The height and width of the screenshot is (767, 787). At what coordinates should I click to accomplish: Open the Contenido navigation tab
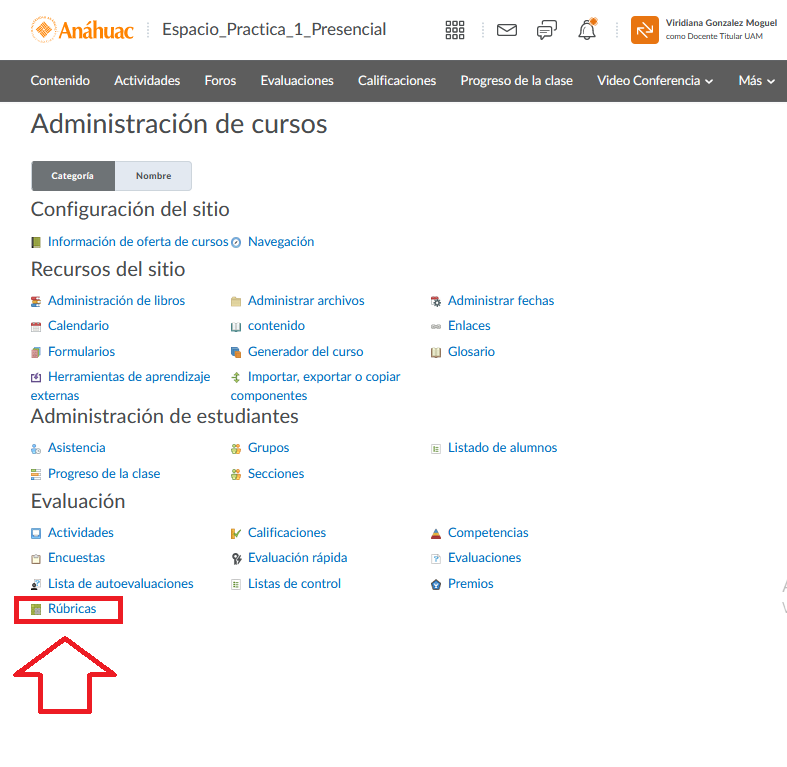tap(60, 80)
